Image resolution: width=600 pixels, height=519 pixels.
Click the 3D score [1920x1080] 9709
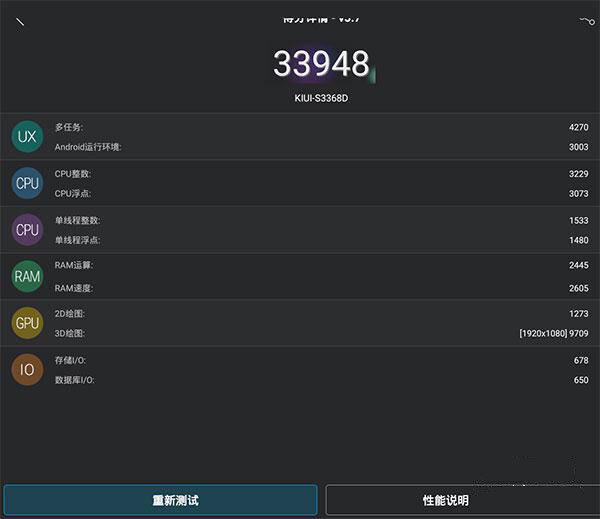click(x=554, y=333)
